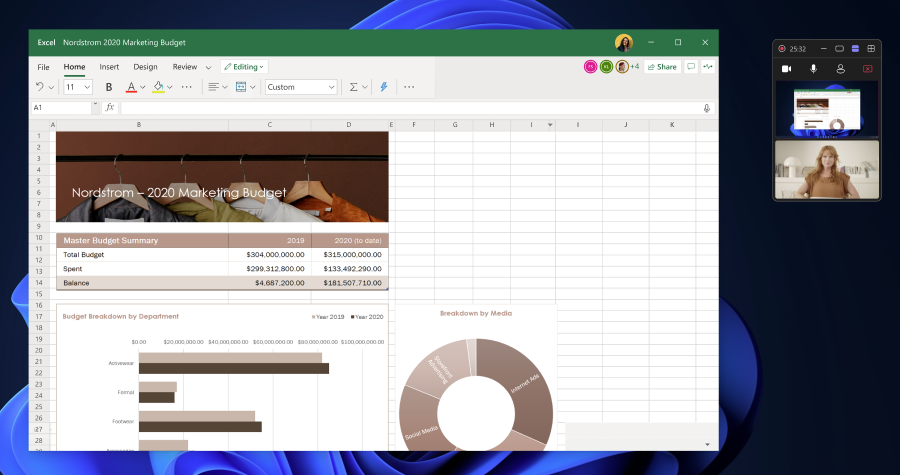
Task: Apply the yellow fill color bucket
Action: [158, 87]
